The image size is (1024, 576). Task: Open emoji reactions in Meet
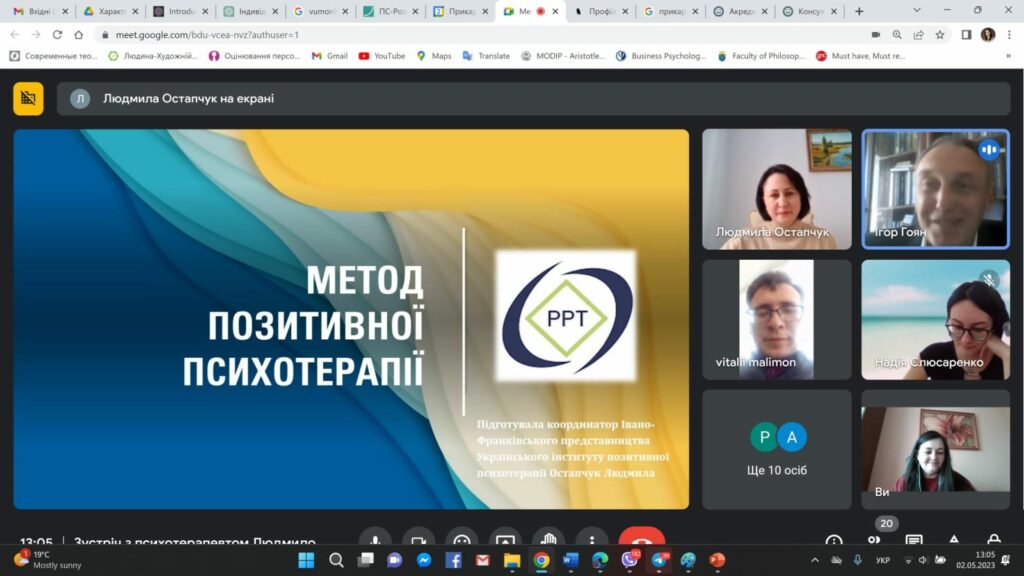pos(461,540)
